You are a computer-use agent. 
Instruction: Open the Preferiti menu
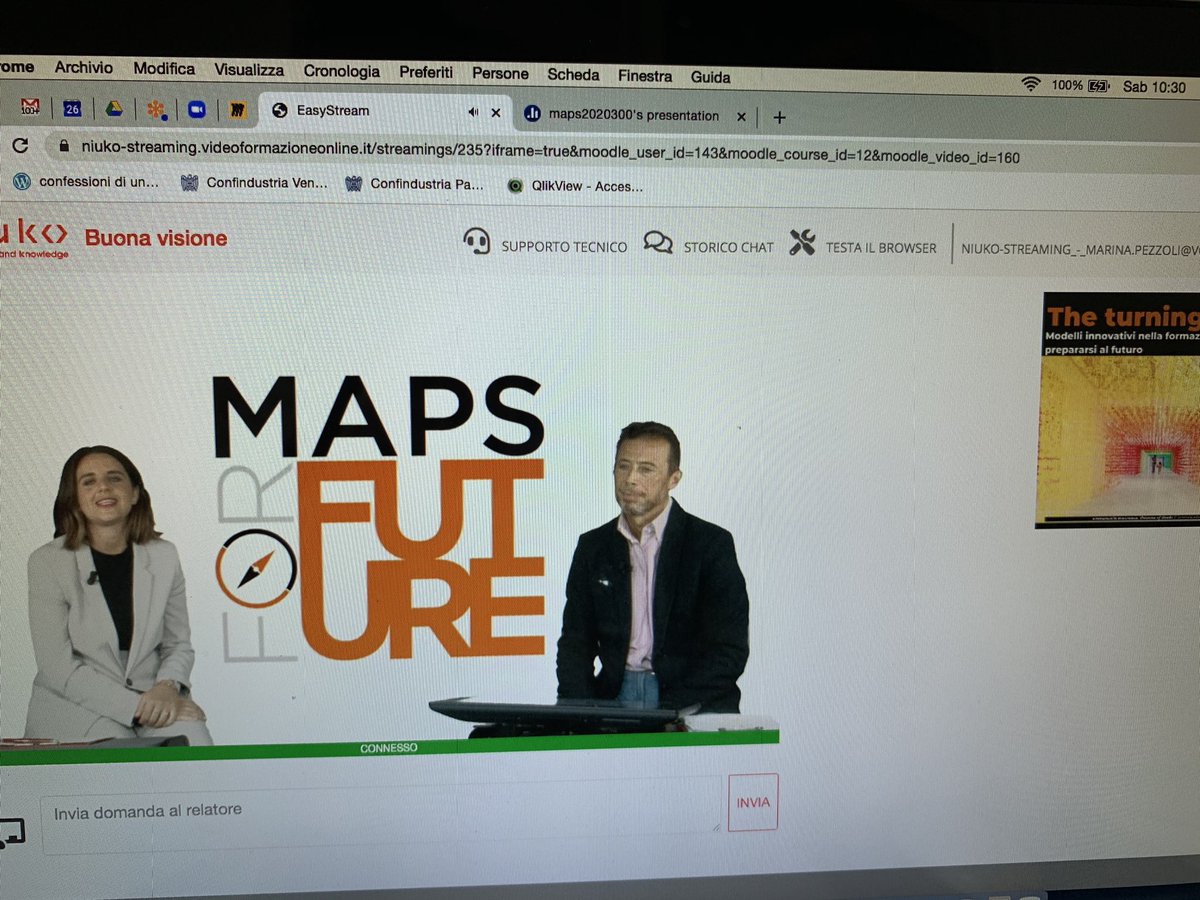pos(426,72)
